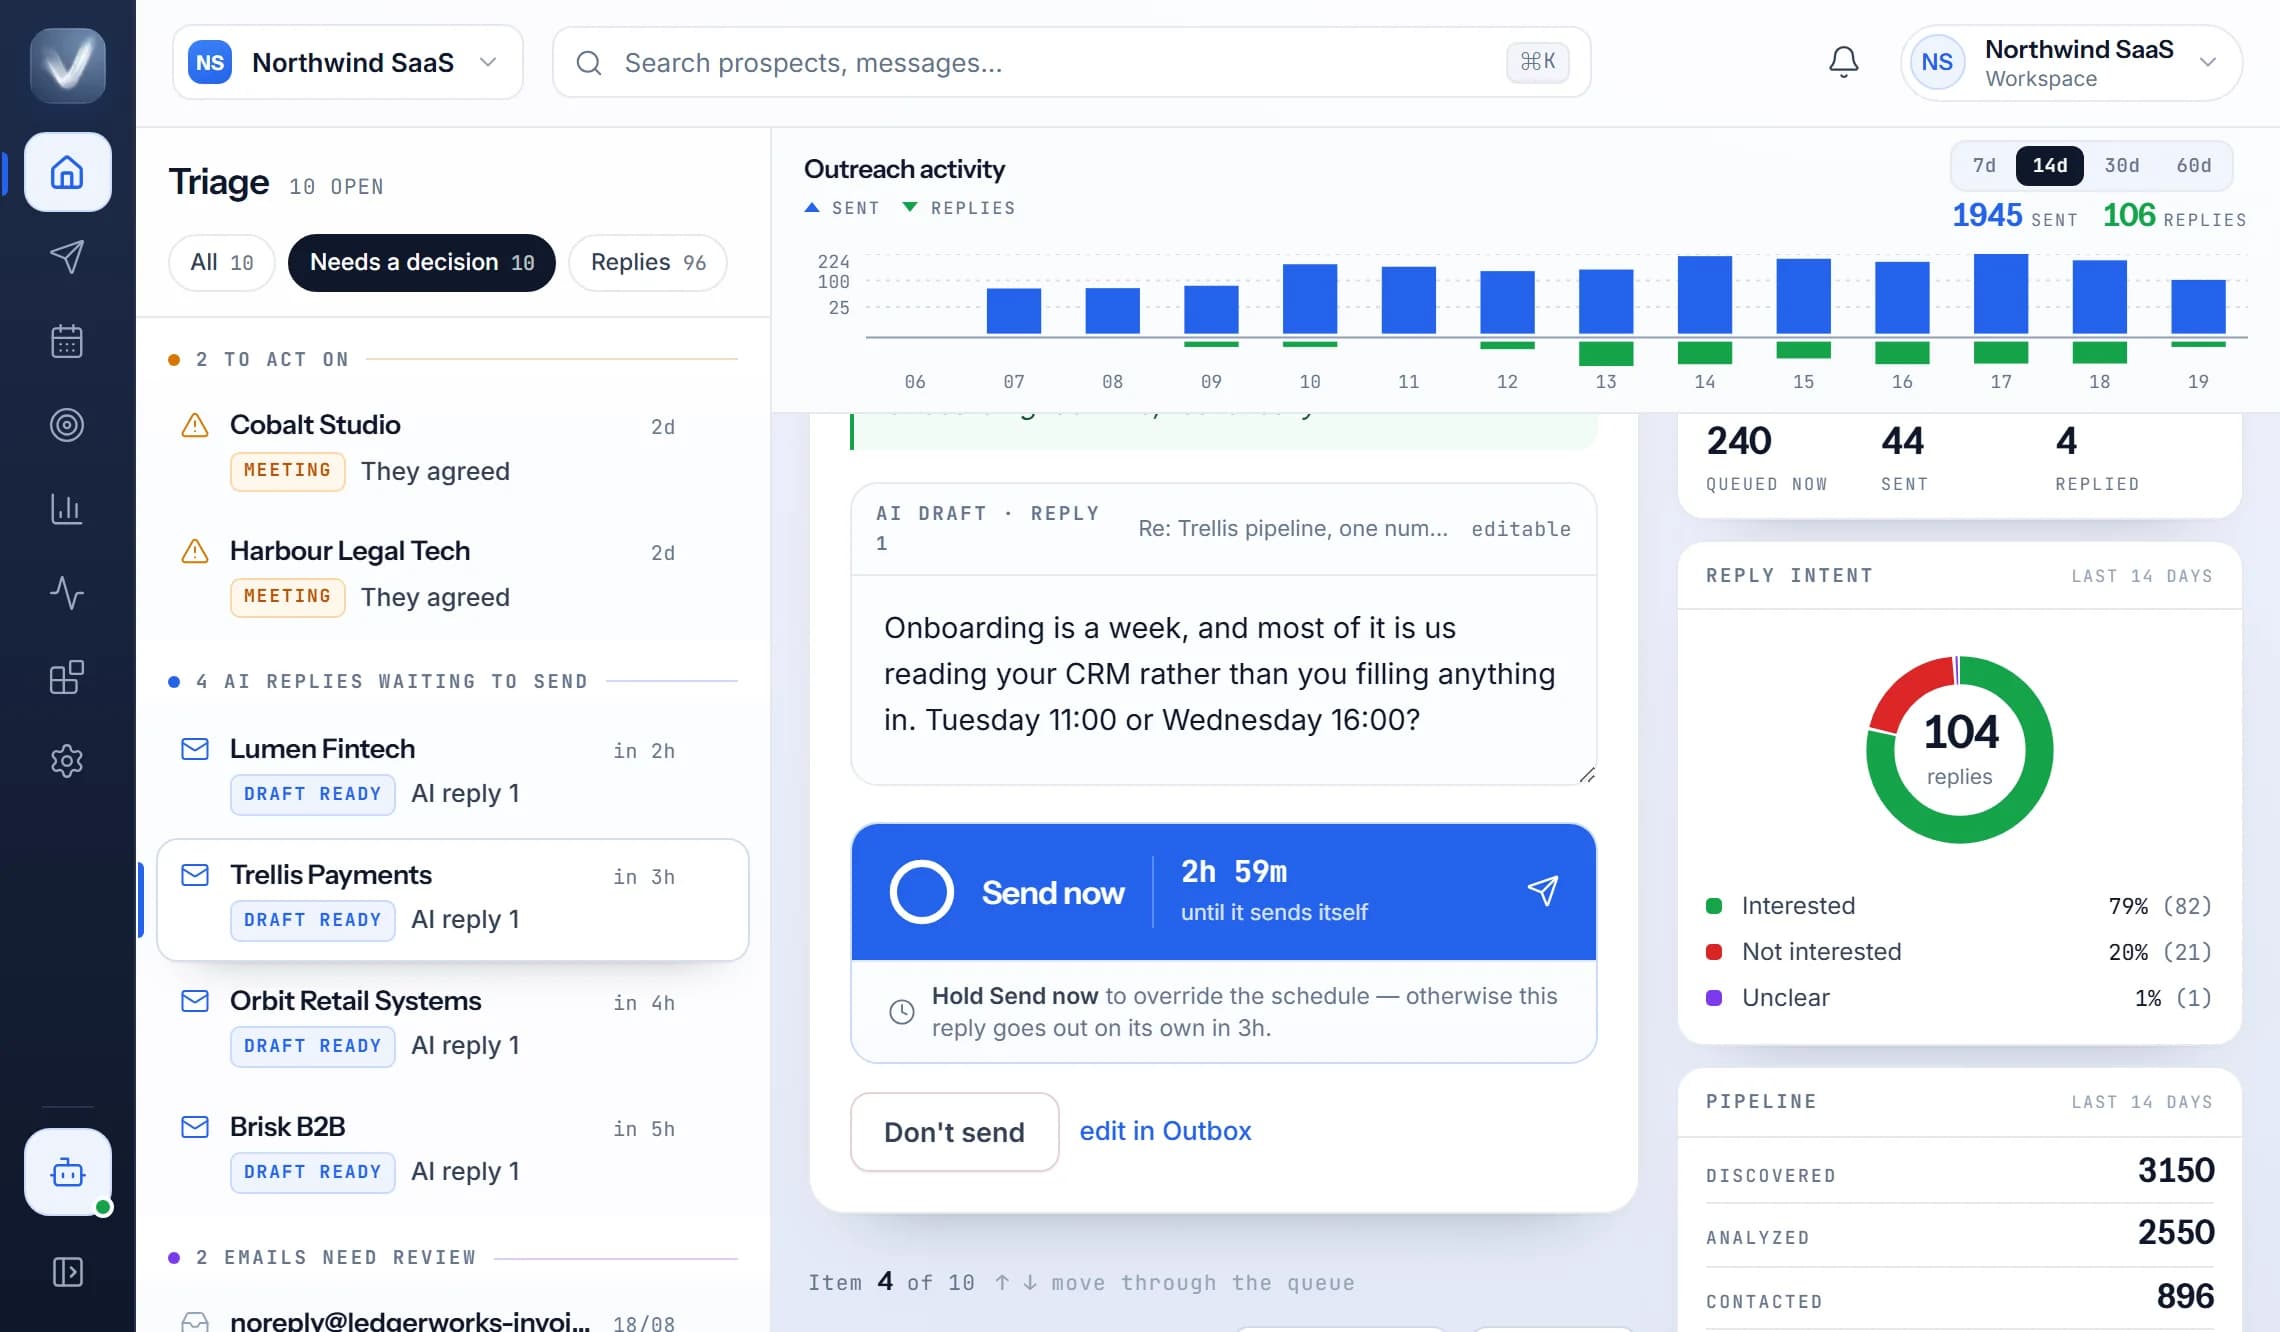Image resolution: width=2280 pixels, height=1332 pixels.
Task: Click the ⌘K shortcut badge
Action: click(1537, 62)
